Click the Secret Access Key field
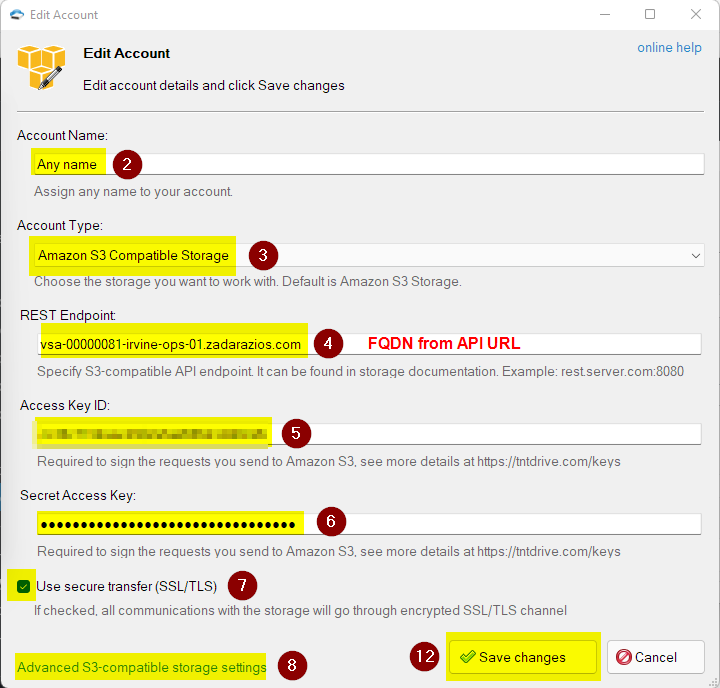 point(369,524)
